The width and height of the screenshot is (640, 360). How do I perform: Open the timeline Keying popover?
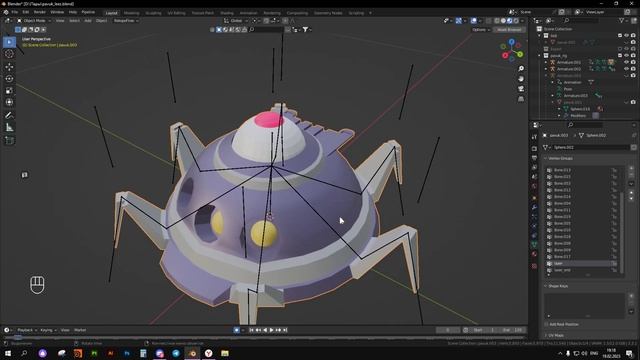pos(48,330)
